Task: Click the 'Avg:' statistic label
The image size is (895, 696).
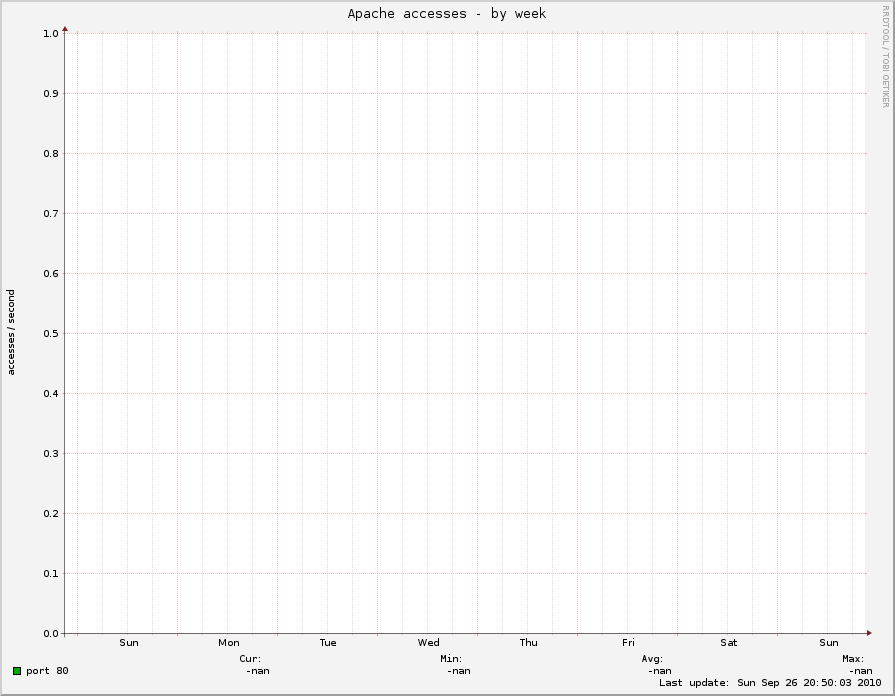Action: (x=652, y=659)
